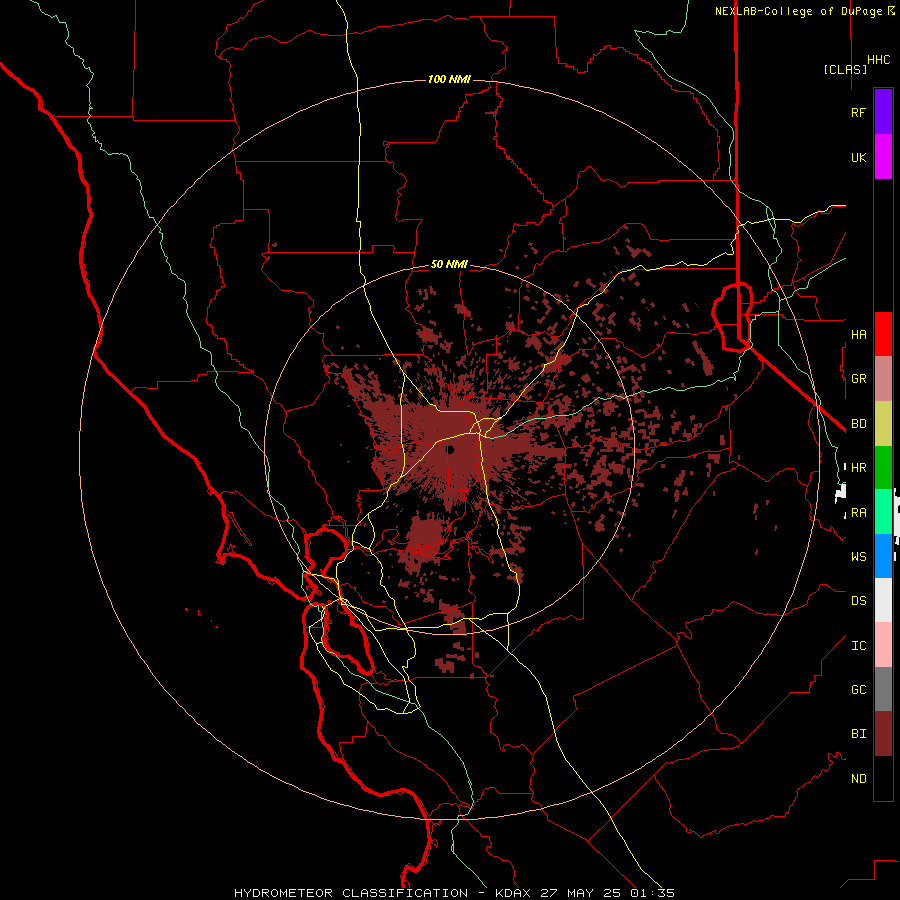Click the RA legend label
The width and height of the screenshot is (900, 900).
coord(858,513)
